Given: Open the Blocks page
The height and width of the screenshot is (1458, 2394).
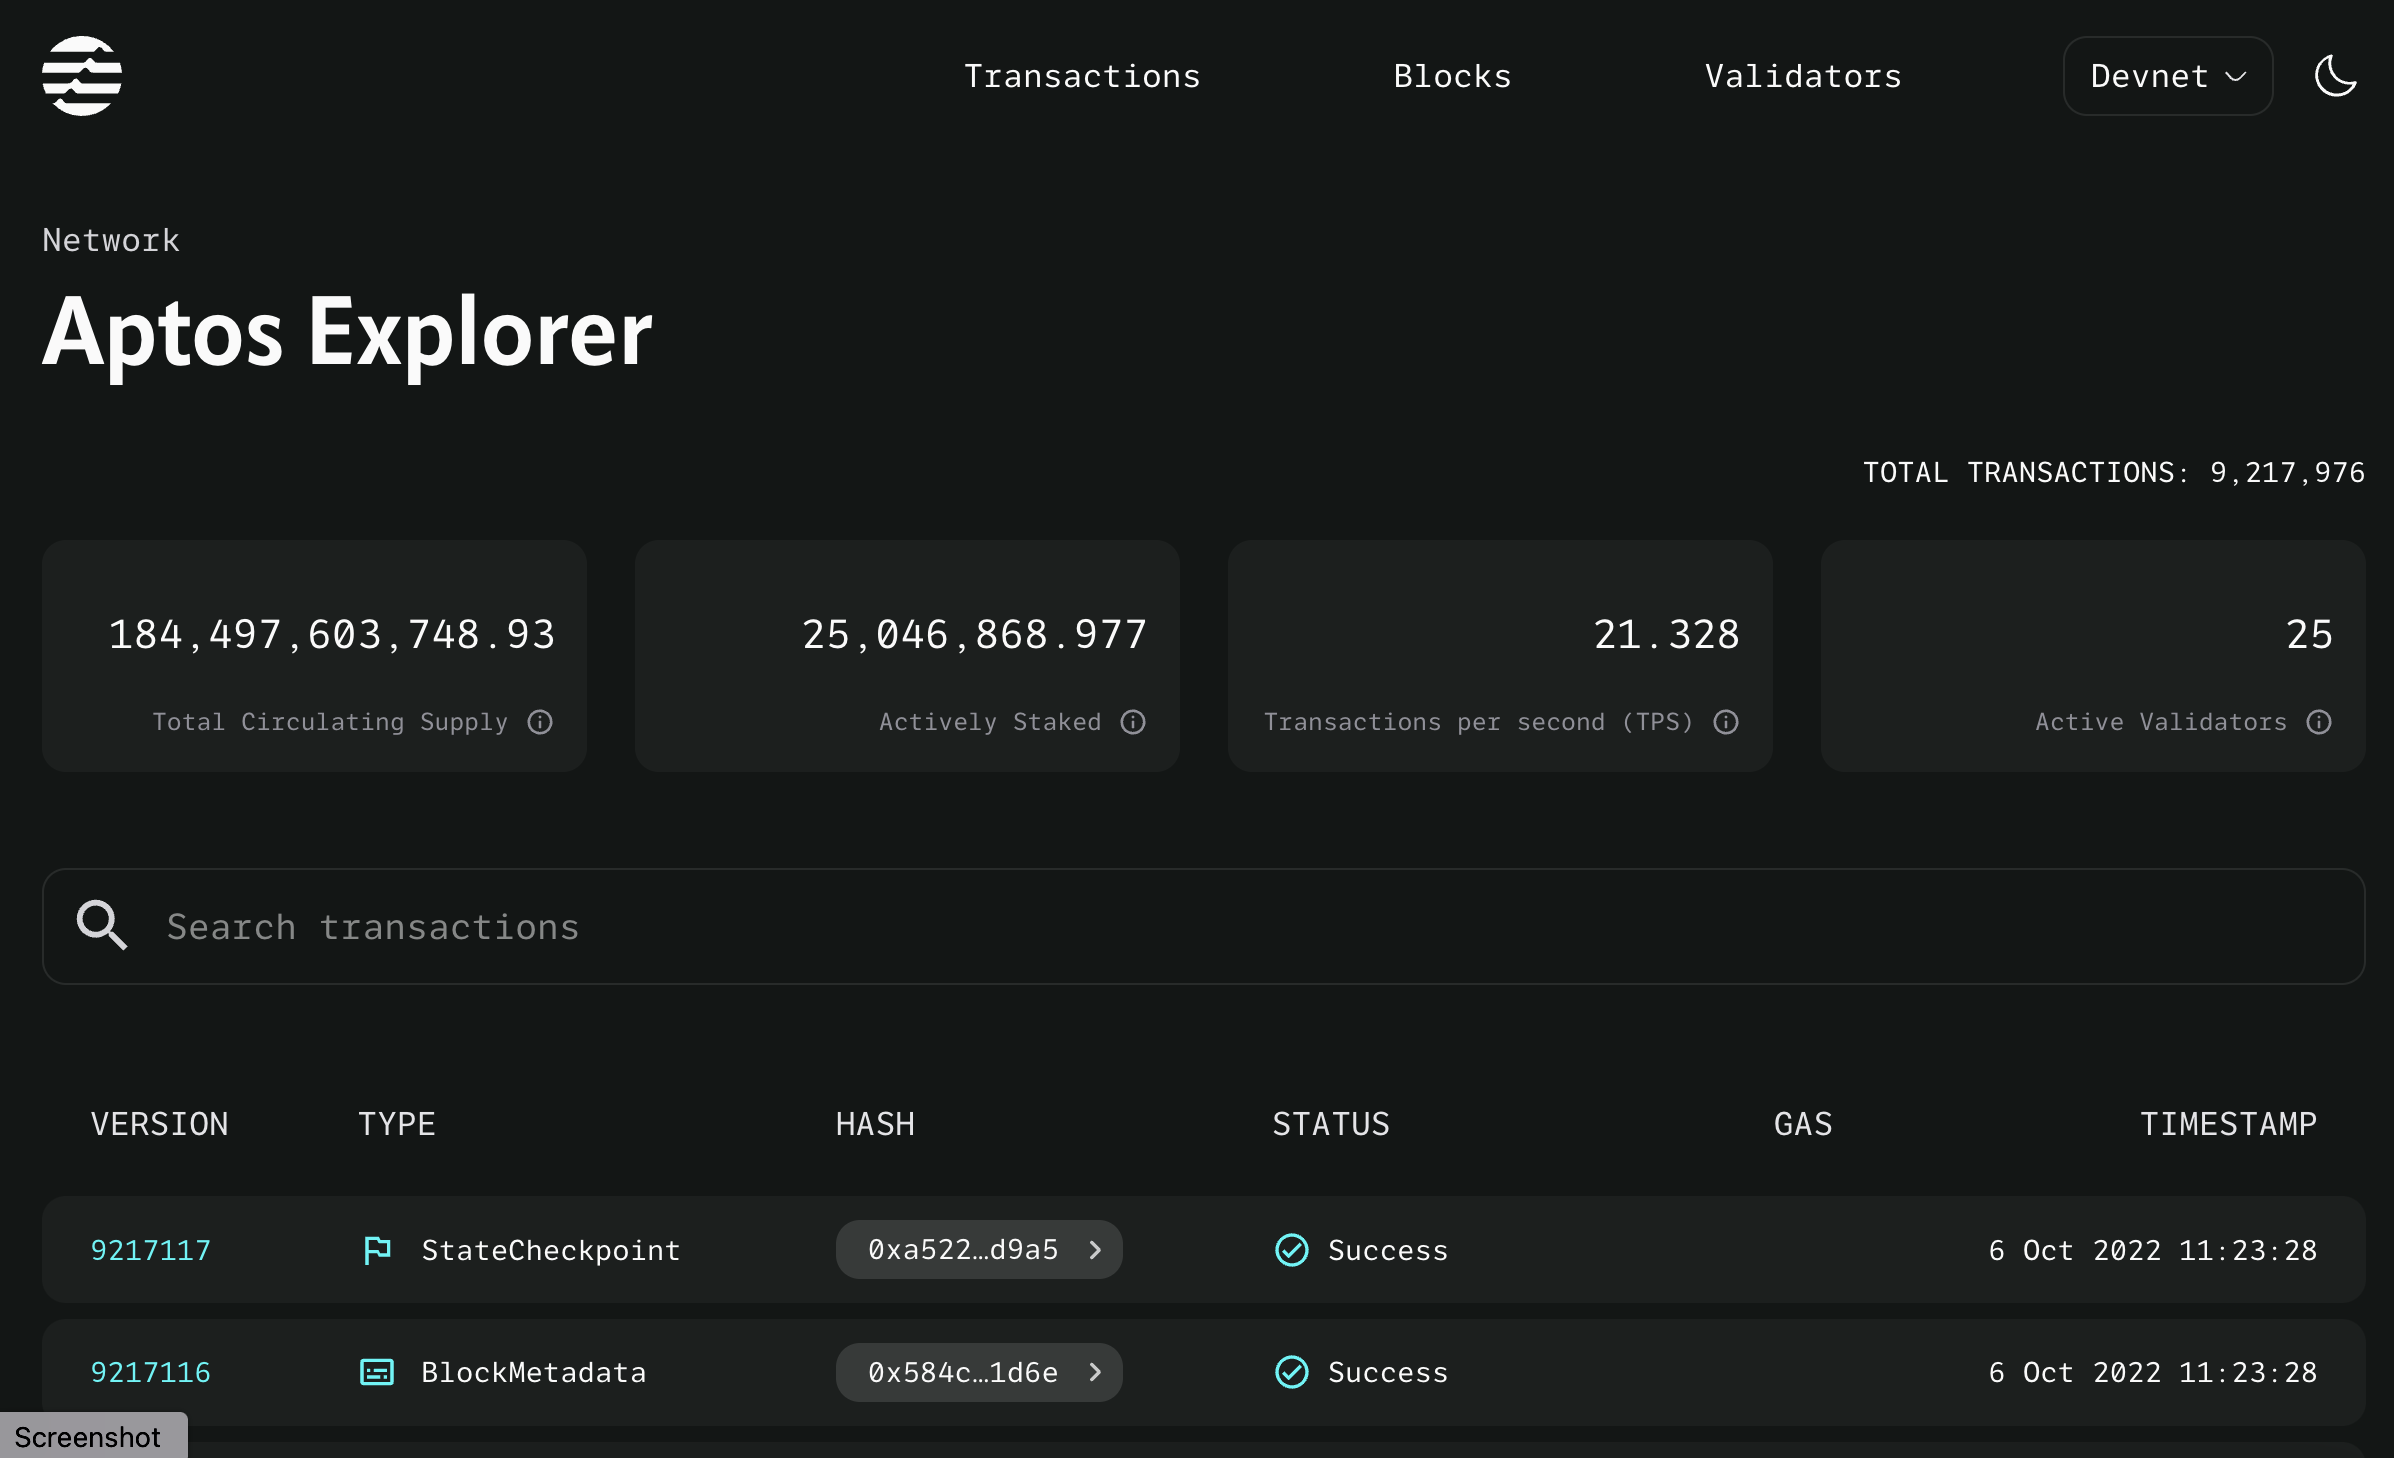Looking at the screenshot, I should (x=1452, y=76).
